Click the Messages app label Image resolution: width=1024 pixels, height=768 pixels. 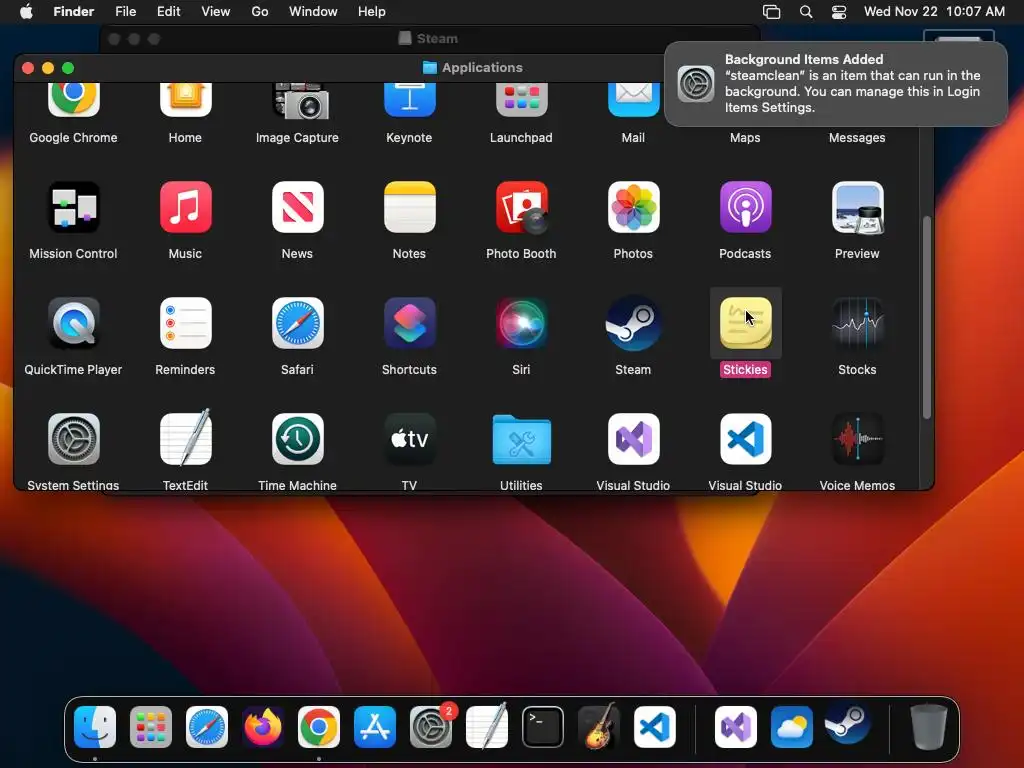(857, 138)
